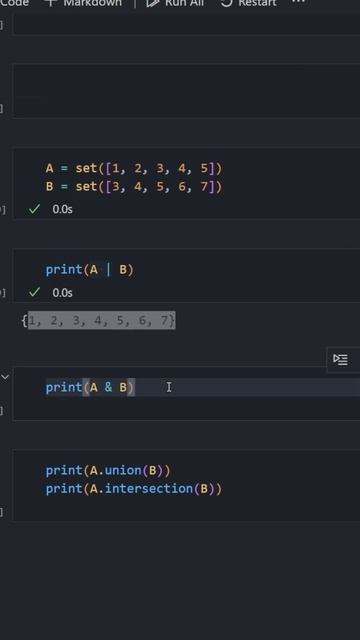Click the 0.0s execution time under print(A | B)
Viewport: 360px width, 640px height.
tap(62, 293)
